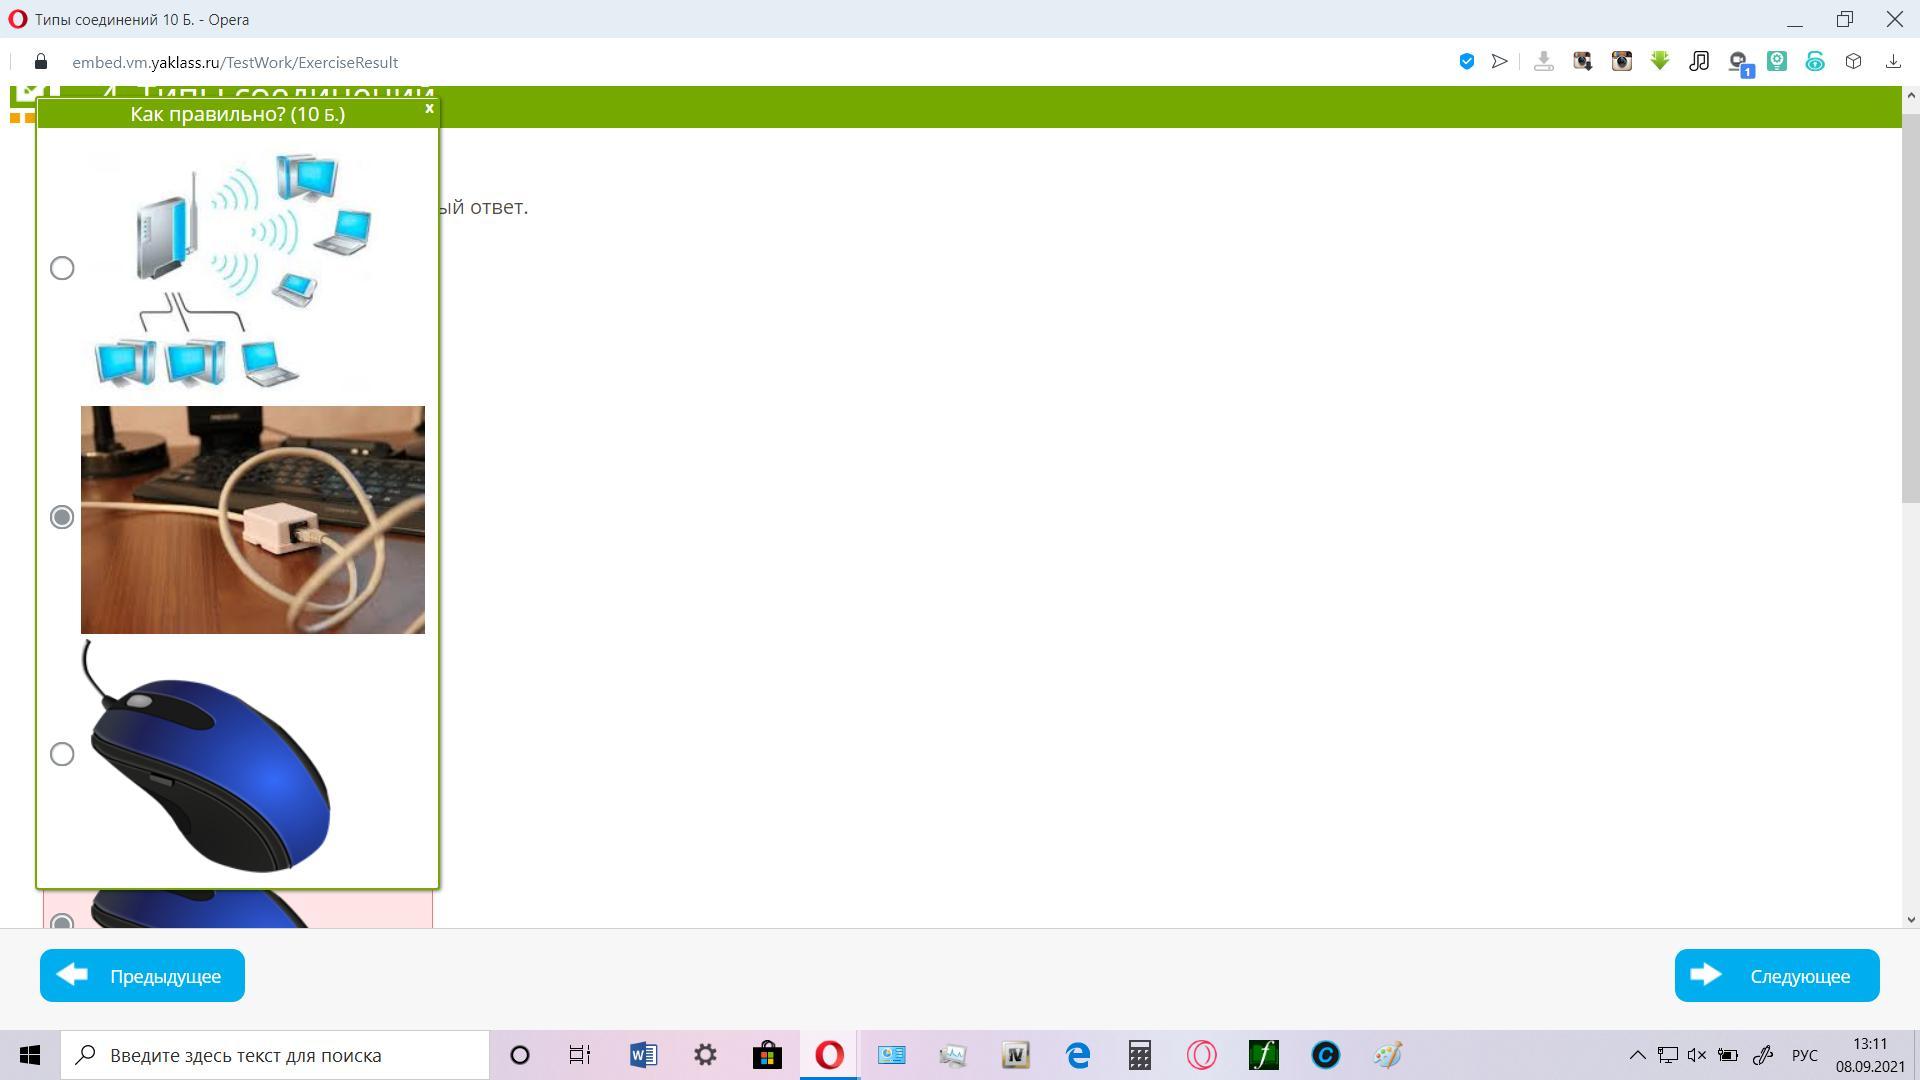Open the cube extensions icon

tap(1853, 62)
